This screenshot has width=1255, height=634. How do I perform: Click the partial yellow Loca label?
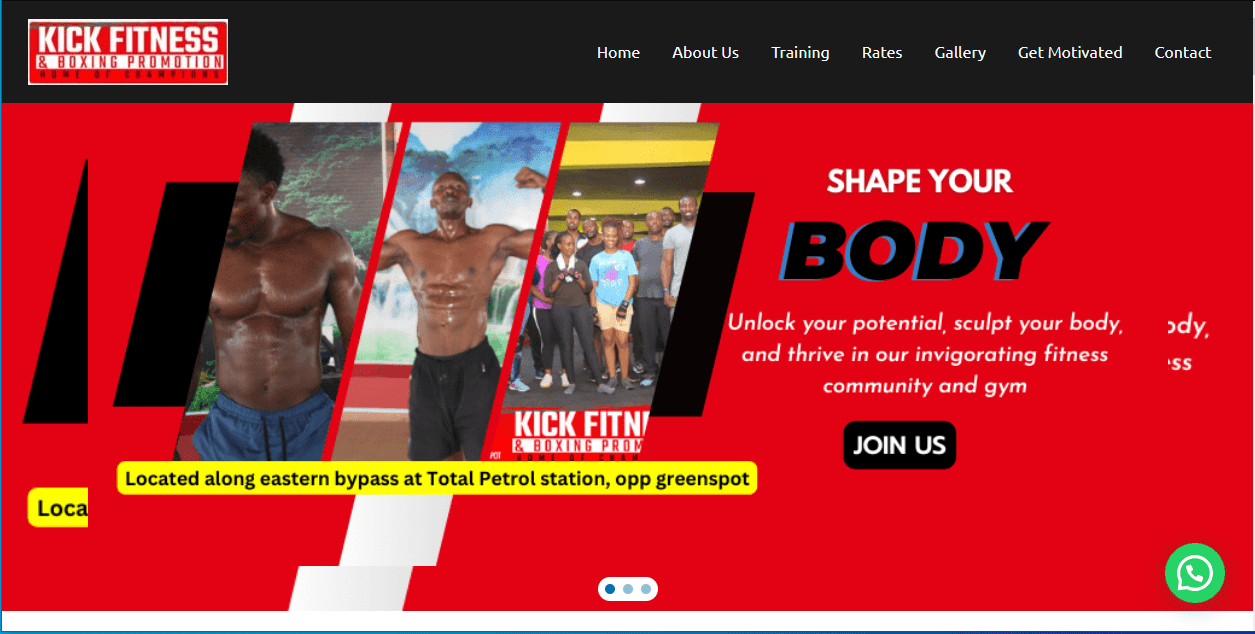(58, 508)
